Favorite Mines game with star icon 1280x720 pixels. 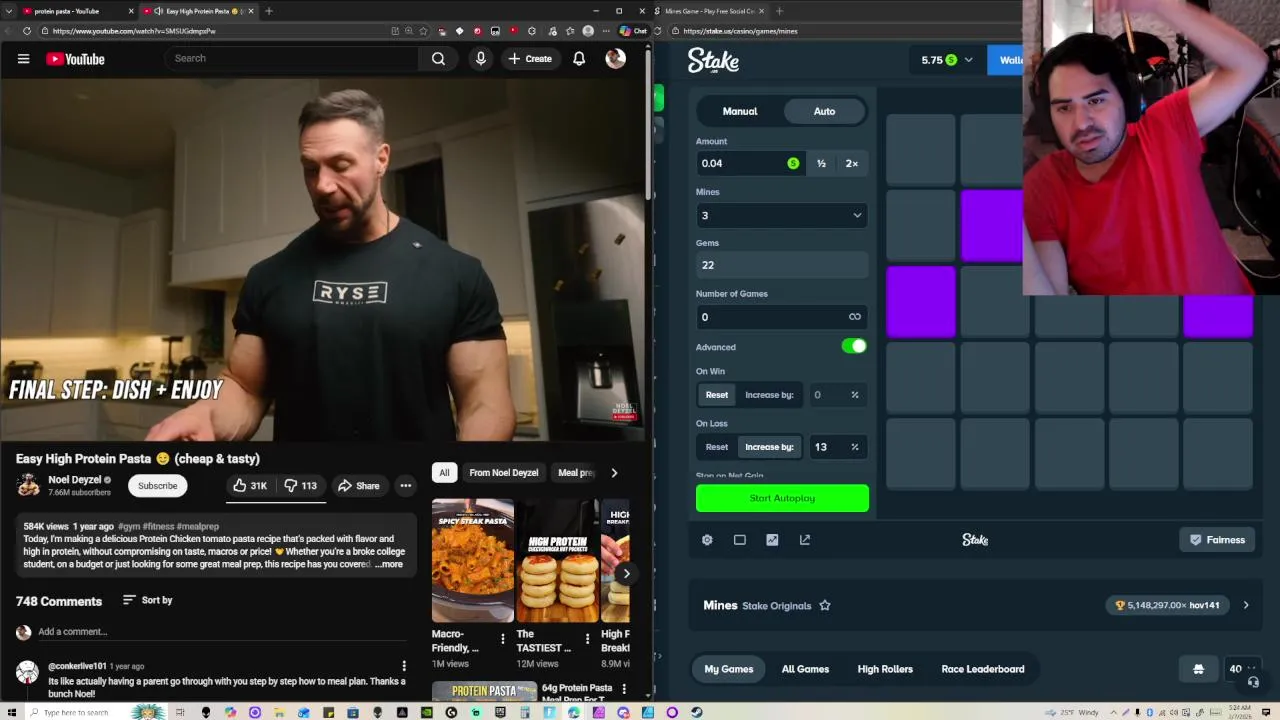[x=825, y=605]
